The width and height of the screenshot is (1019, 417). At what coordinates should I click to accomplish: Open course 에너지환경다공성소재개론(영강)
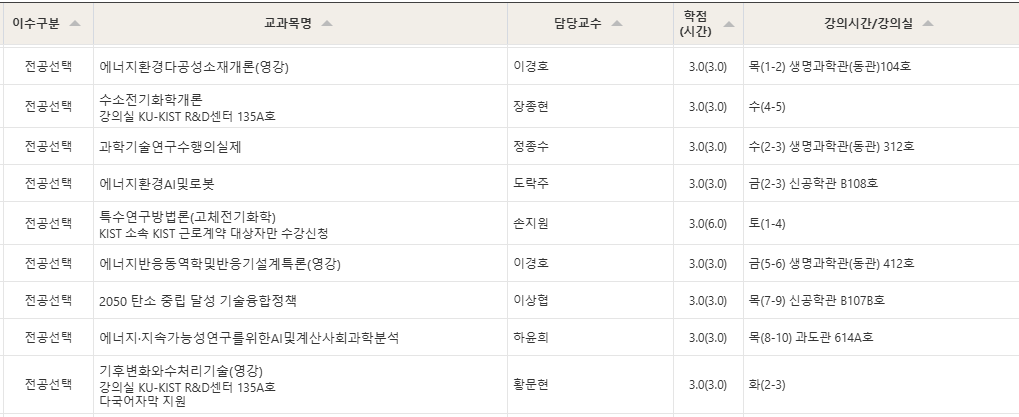click(x=194, y=66)
